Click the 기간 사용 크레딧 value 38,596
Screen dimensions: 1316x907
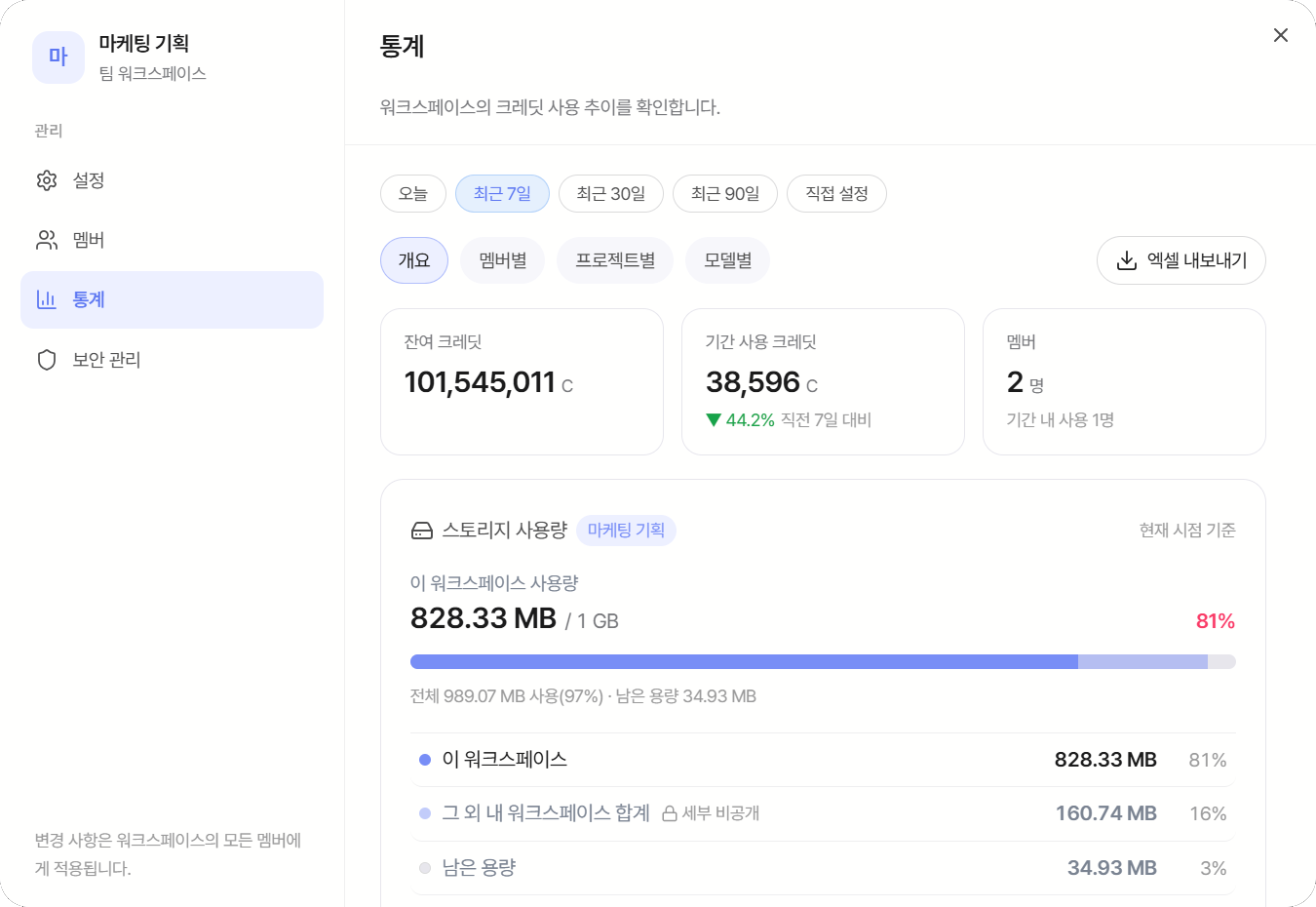[x=753, y=382]
